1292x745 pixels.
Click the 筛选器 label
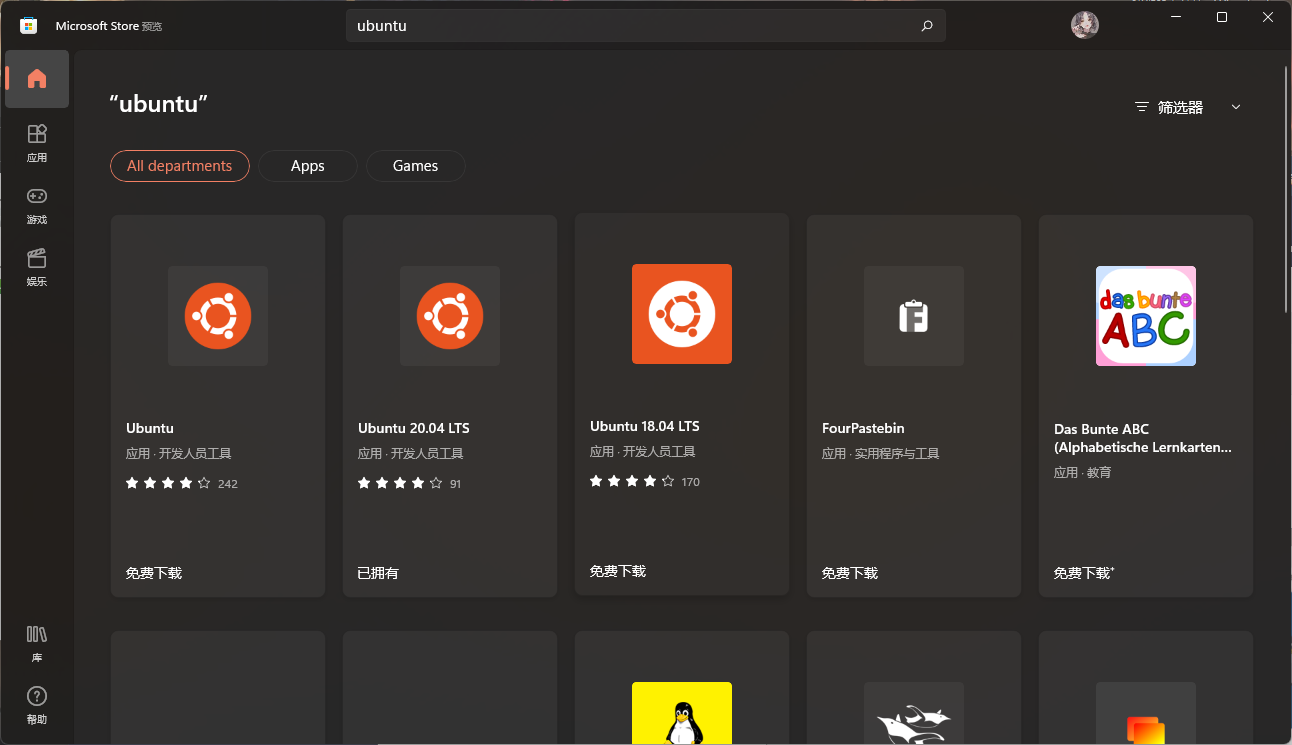point(1181,107)
